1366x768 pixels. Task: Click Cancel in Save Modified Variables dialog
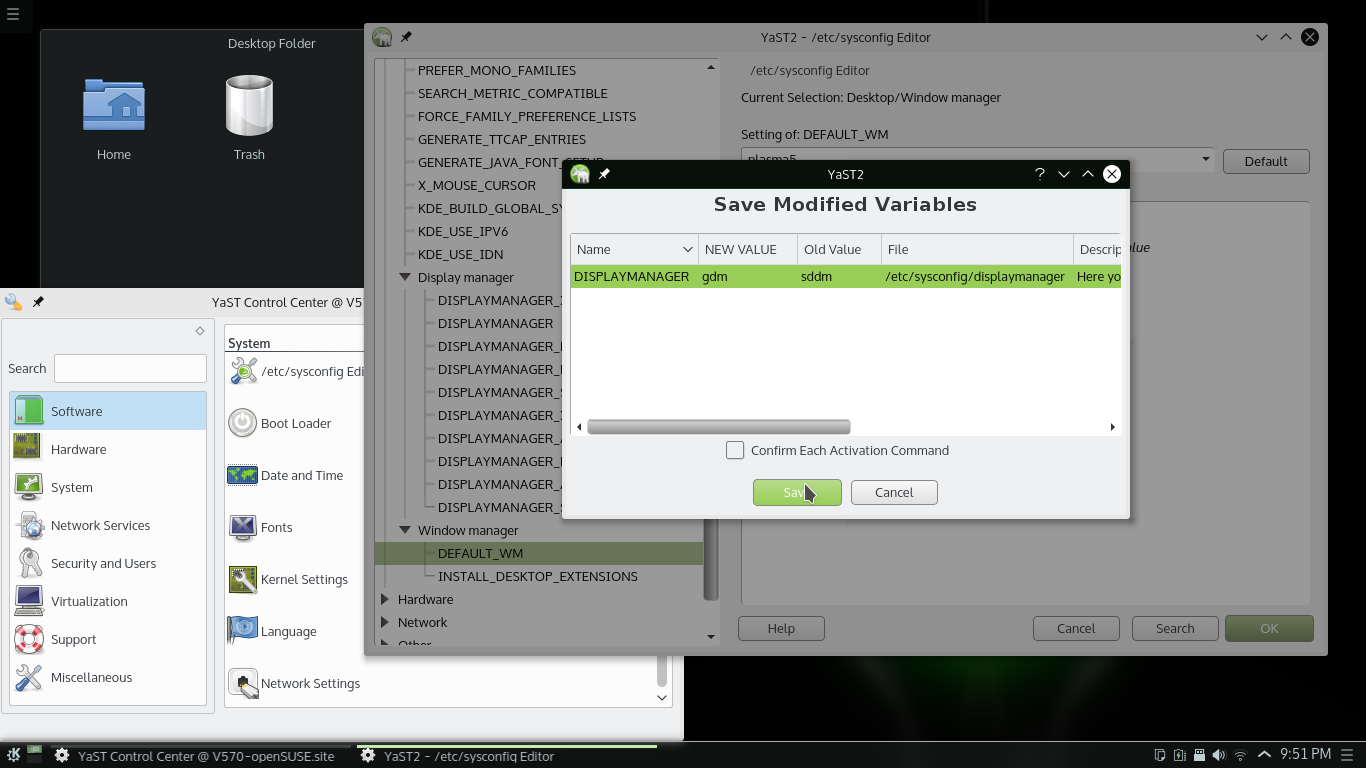click(x=894, y=492)
